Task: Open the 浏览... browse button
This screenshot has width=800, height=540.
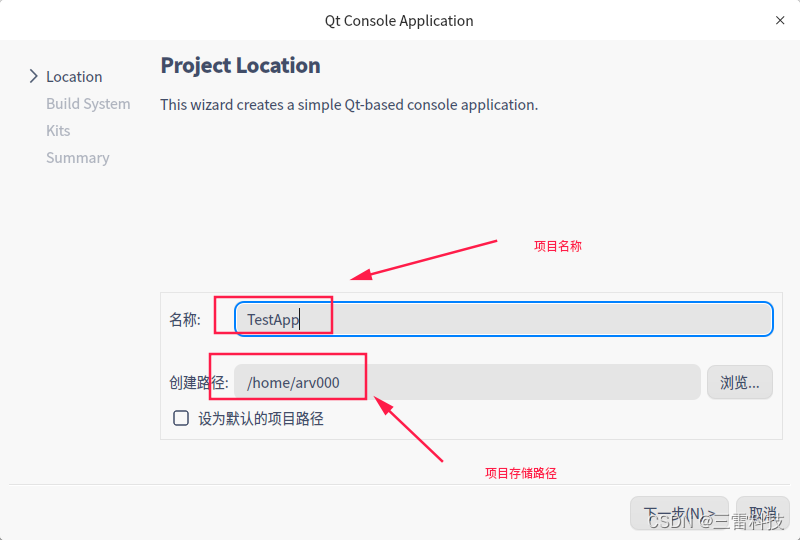Action: pyautogui.click(x=740, y=382)
